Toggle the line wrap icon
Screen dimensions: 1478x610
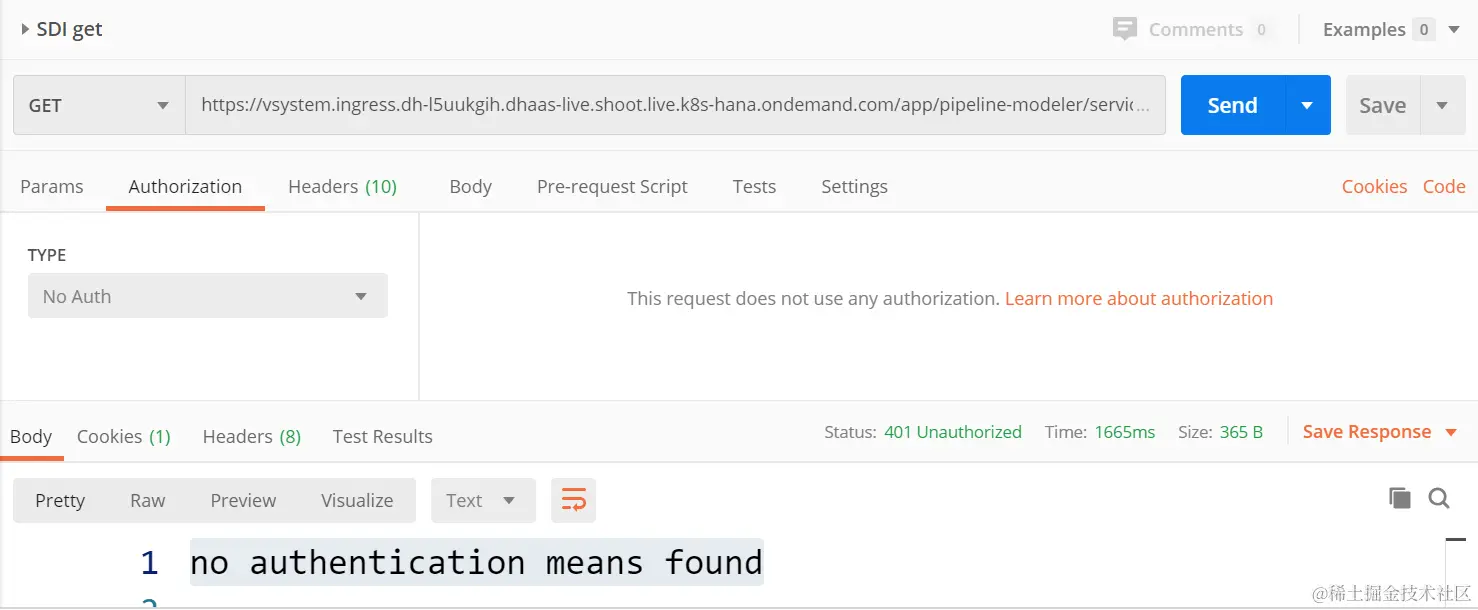(x=573, y=500)
